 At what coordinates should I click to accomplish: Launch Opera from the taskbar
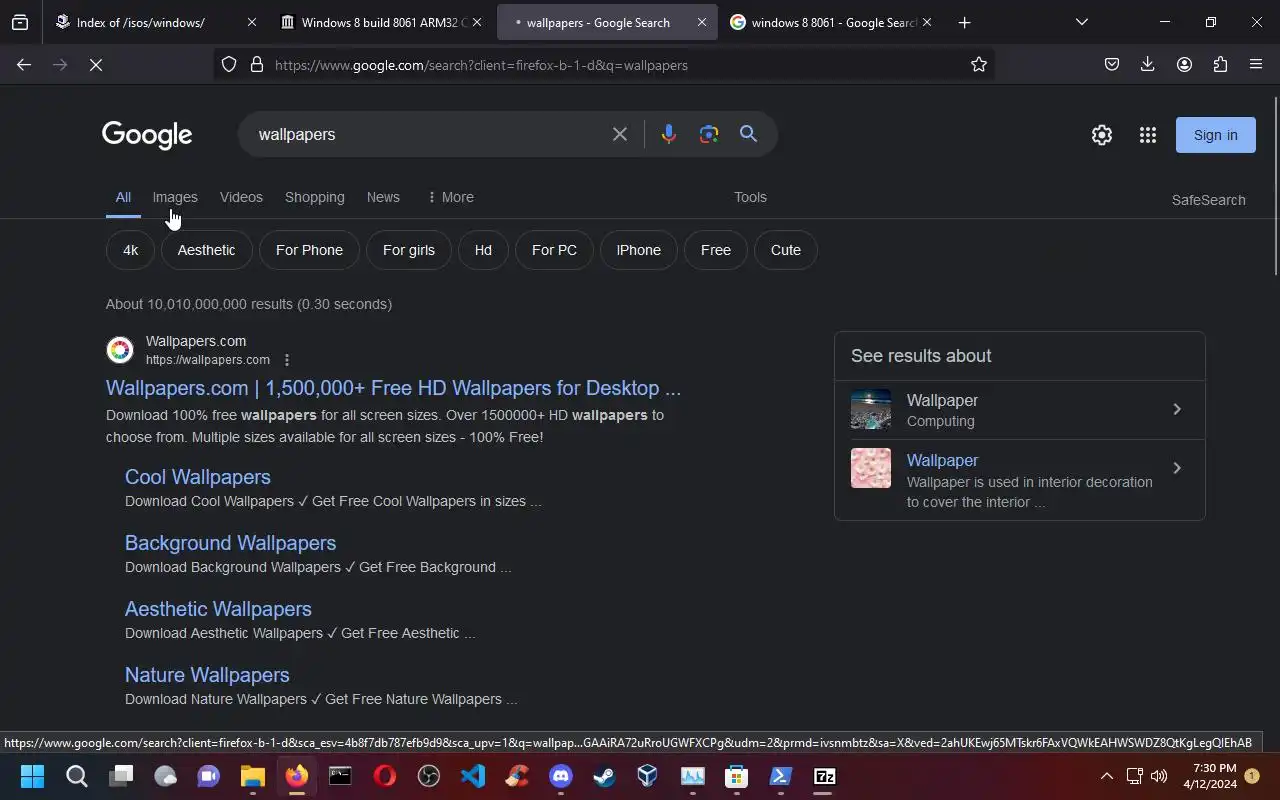385,776
